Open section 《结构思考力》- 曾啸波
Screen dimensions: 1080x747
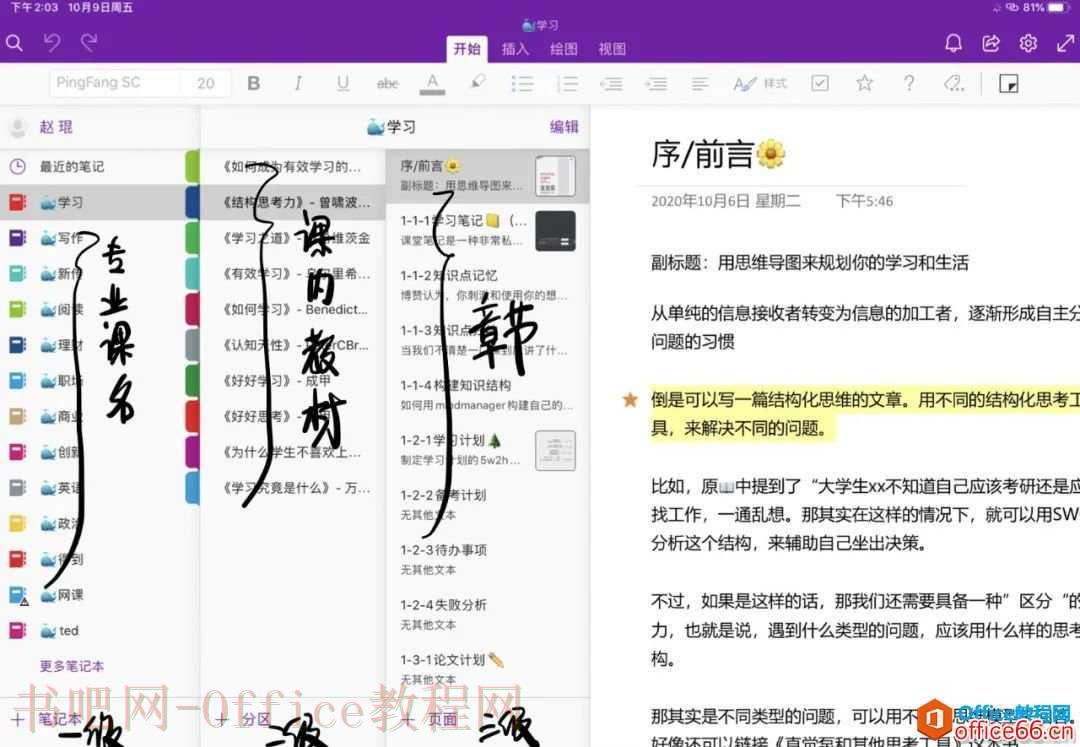coord(293,202)
